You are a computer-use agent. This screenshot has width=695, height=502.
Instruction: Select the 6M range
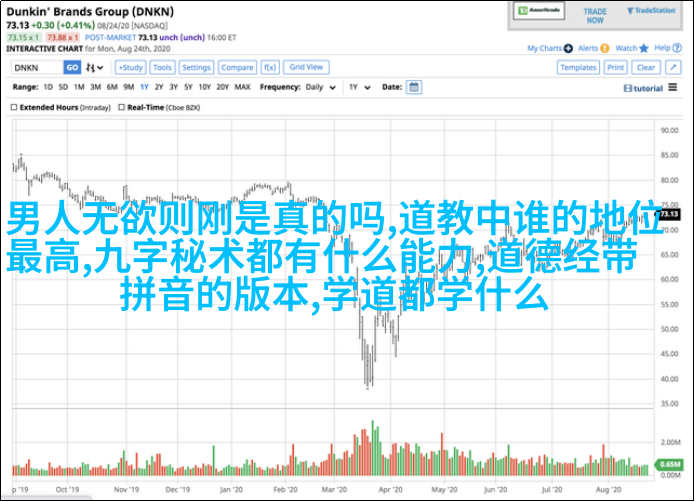point(112,87)
